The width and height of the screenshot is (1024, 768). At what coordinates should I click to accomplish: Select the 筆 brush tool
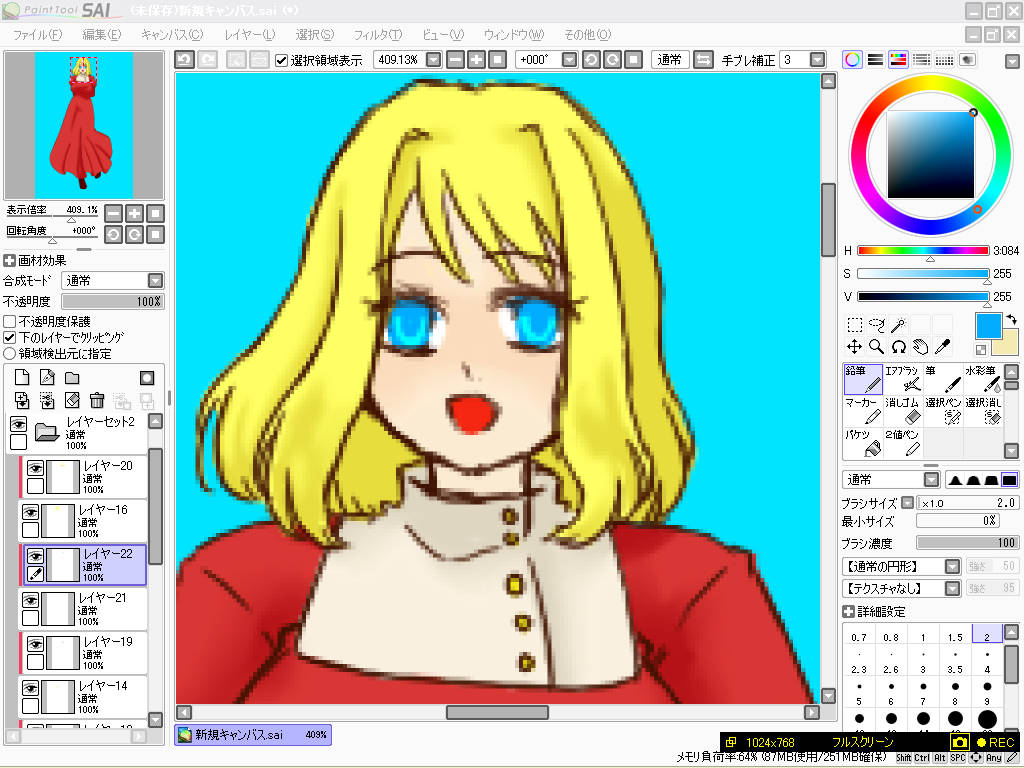click(x=942, y=379)
